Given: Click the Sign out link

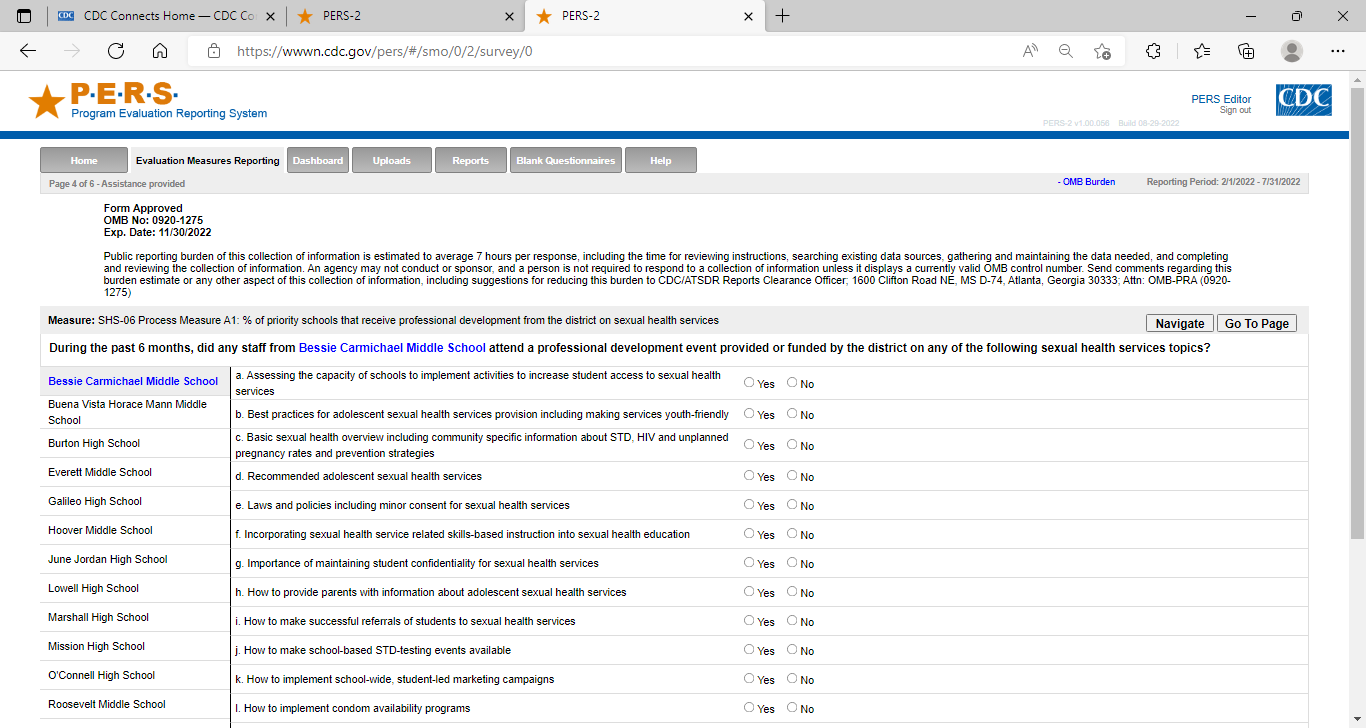Looking at the screenshot, I should point(1235,110).
